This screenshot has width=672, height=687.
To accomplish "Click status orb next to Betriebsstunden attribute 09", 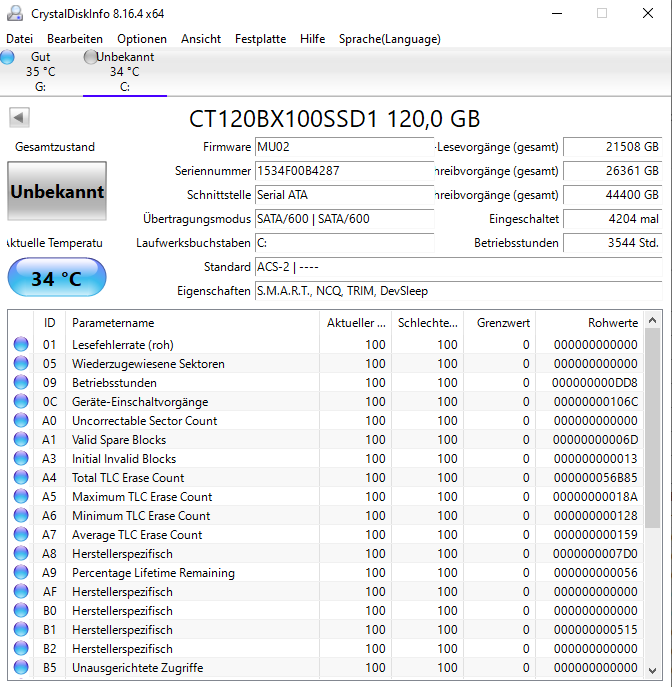I will [x=21, y=382].
